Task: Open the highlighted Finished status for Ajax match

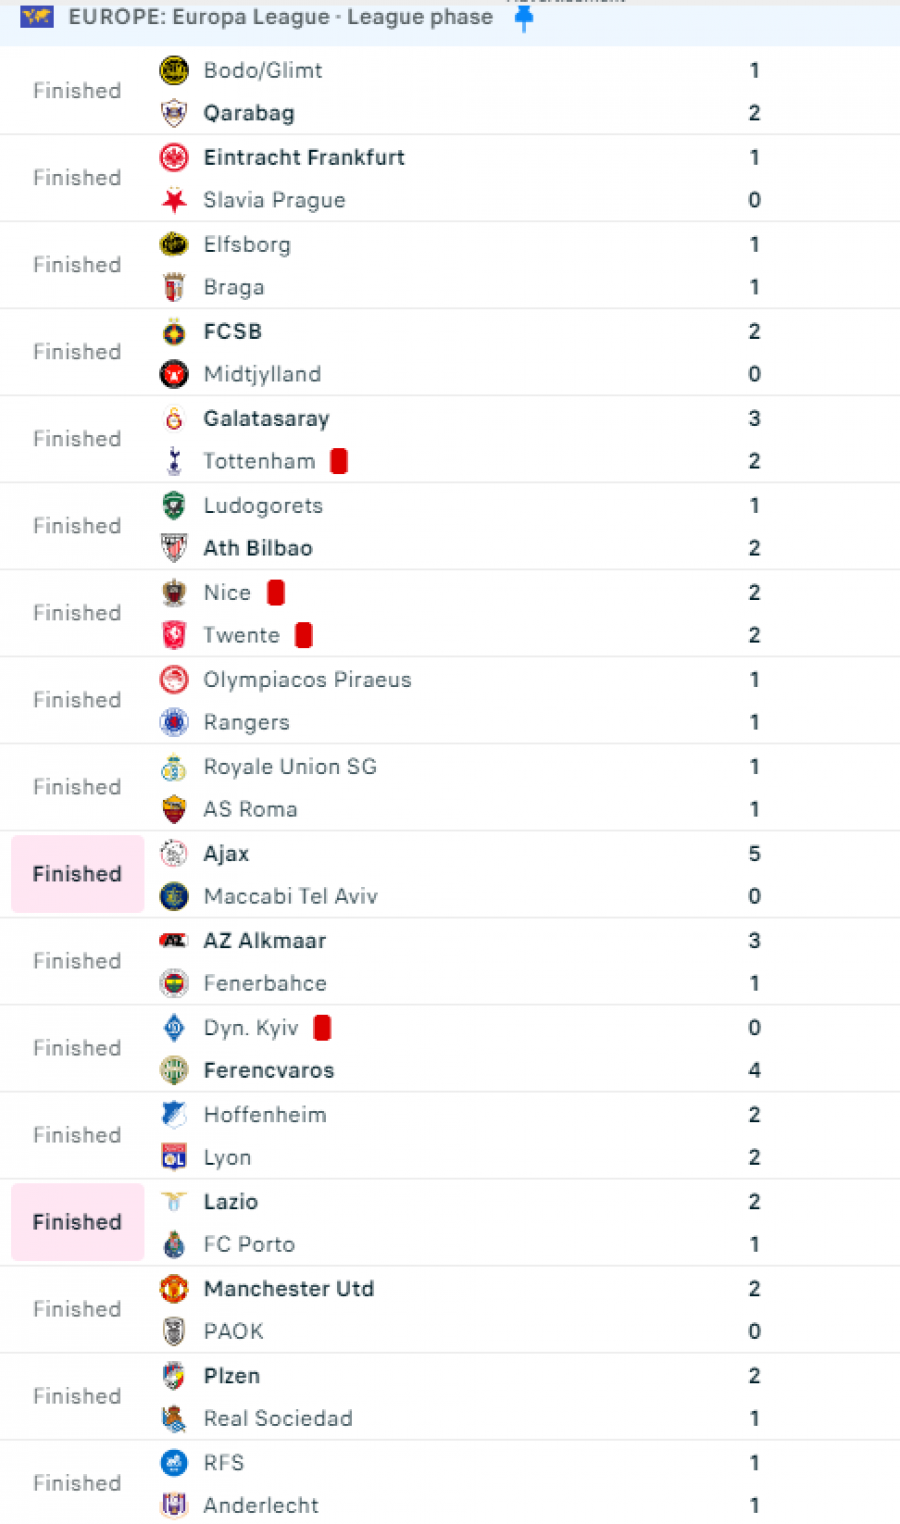Action: click(77, 874)
